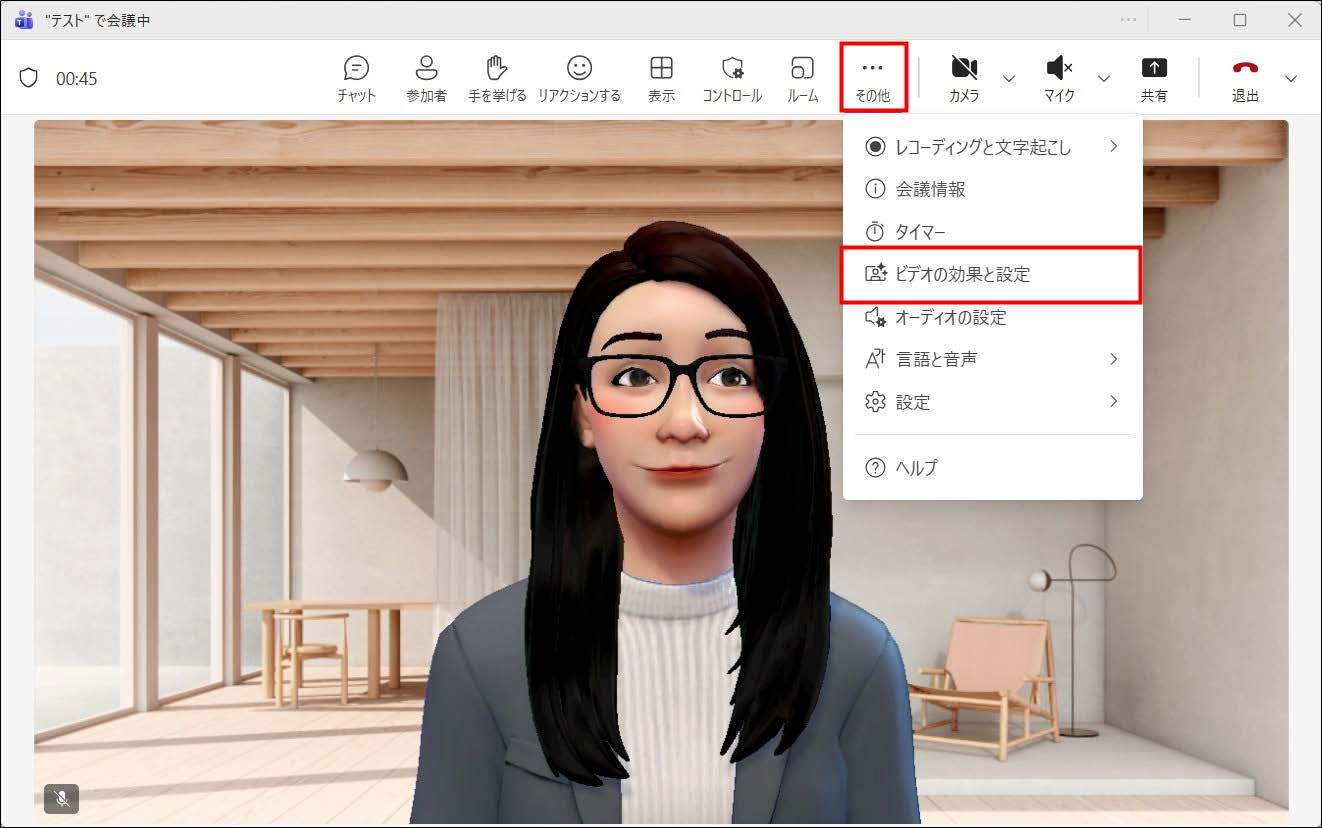1322x828 pixels.
Task: Click the shield security icon beside timer
Action: tap(29, 78)
